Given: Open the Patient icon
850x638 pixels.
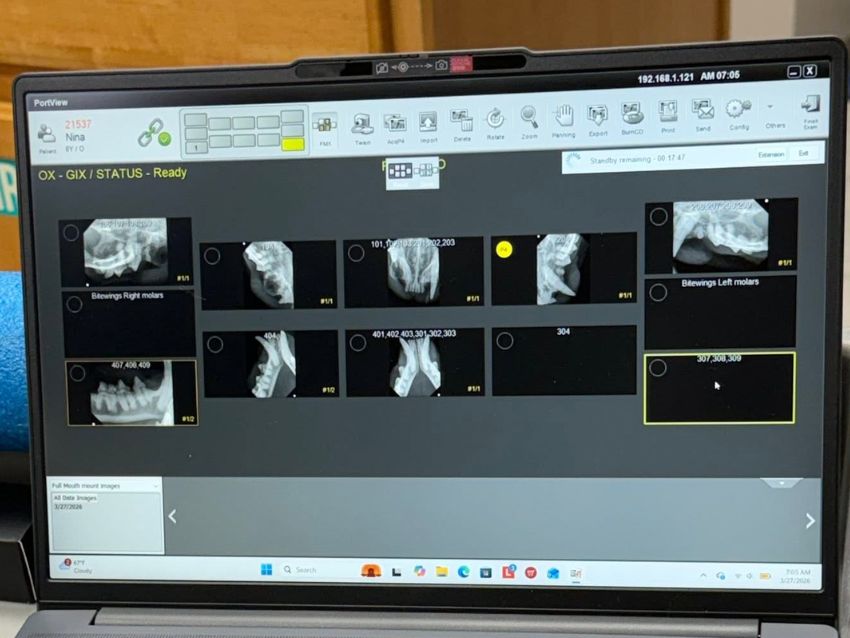Looking at the screenshot, I should [47, 136].
